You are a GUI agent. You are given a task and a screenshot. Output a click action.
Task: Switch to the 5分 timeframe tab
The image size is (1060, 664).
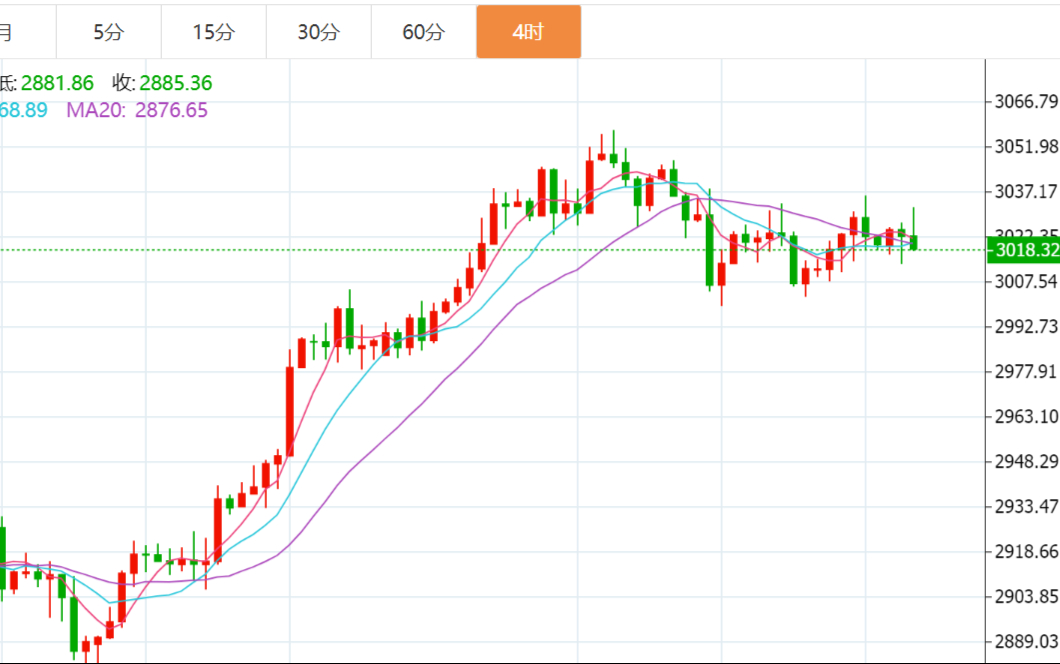coord(109,32)
